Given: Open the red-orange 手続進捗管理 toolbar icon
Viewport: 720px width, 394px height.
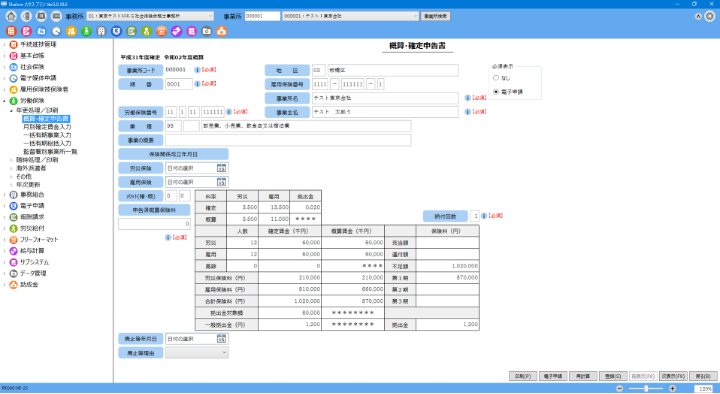Looking at the screenshot, I should tap(11, 31).
